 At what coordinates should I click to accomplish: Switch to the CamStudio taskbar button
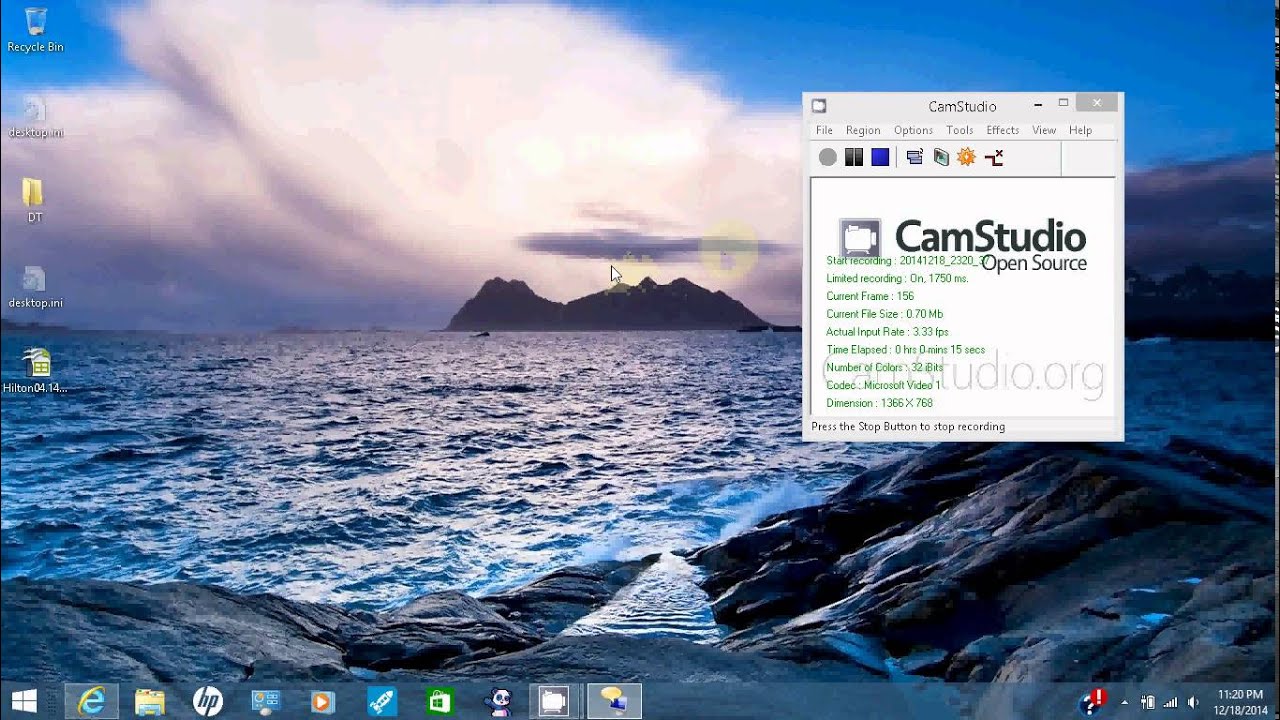click(x=554, y=701)
